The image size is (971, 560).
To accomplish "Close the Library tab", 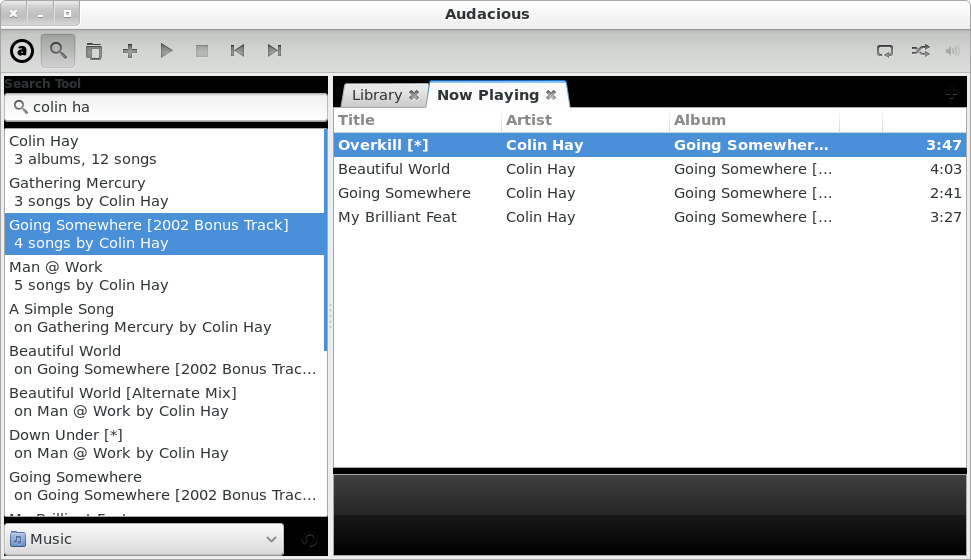I will [x=414, y=95].
